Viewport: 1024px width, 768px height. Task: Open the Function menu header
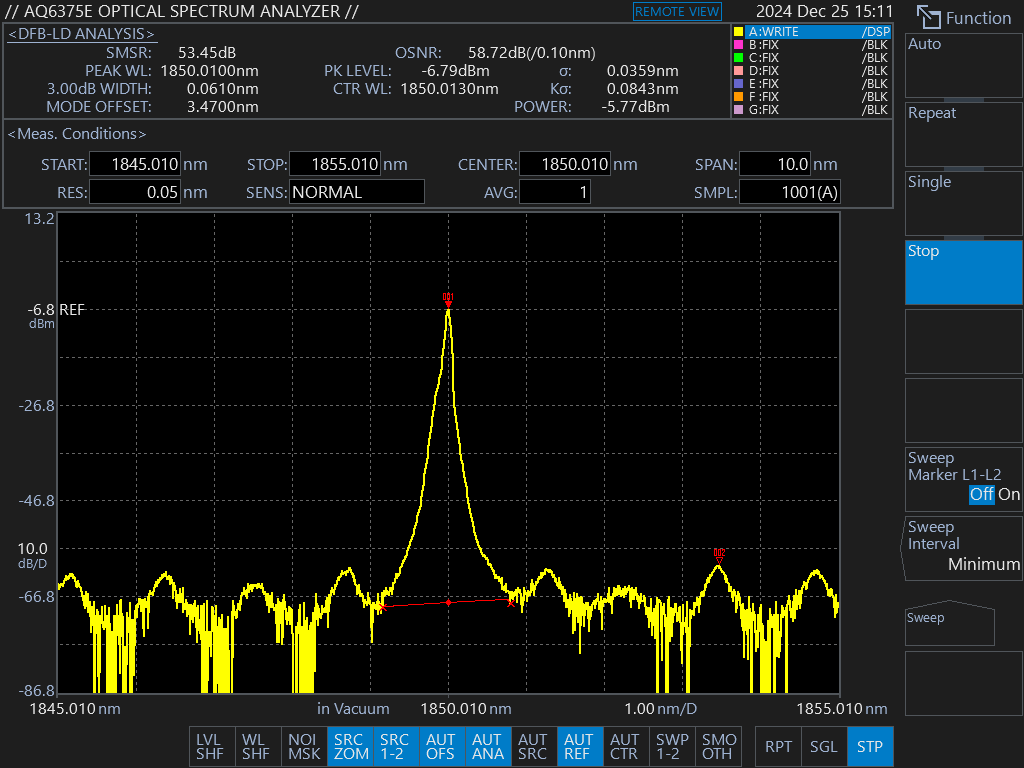963,18
